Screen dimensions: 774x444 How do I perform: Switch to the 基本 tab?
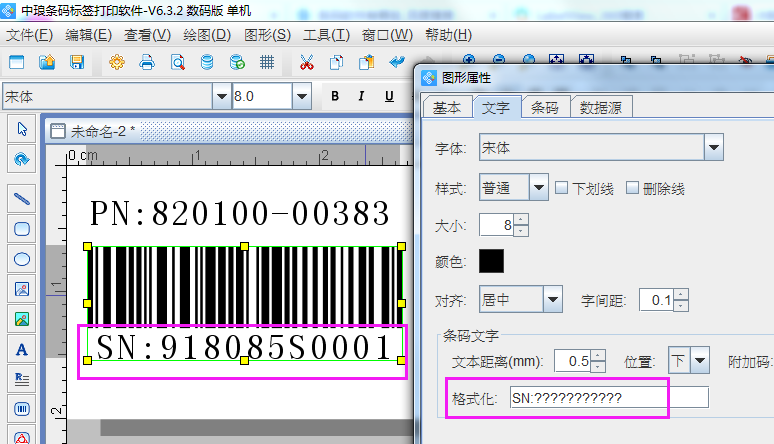447,108
